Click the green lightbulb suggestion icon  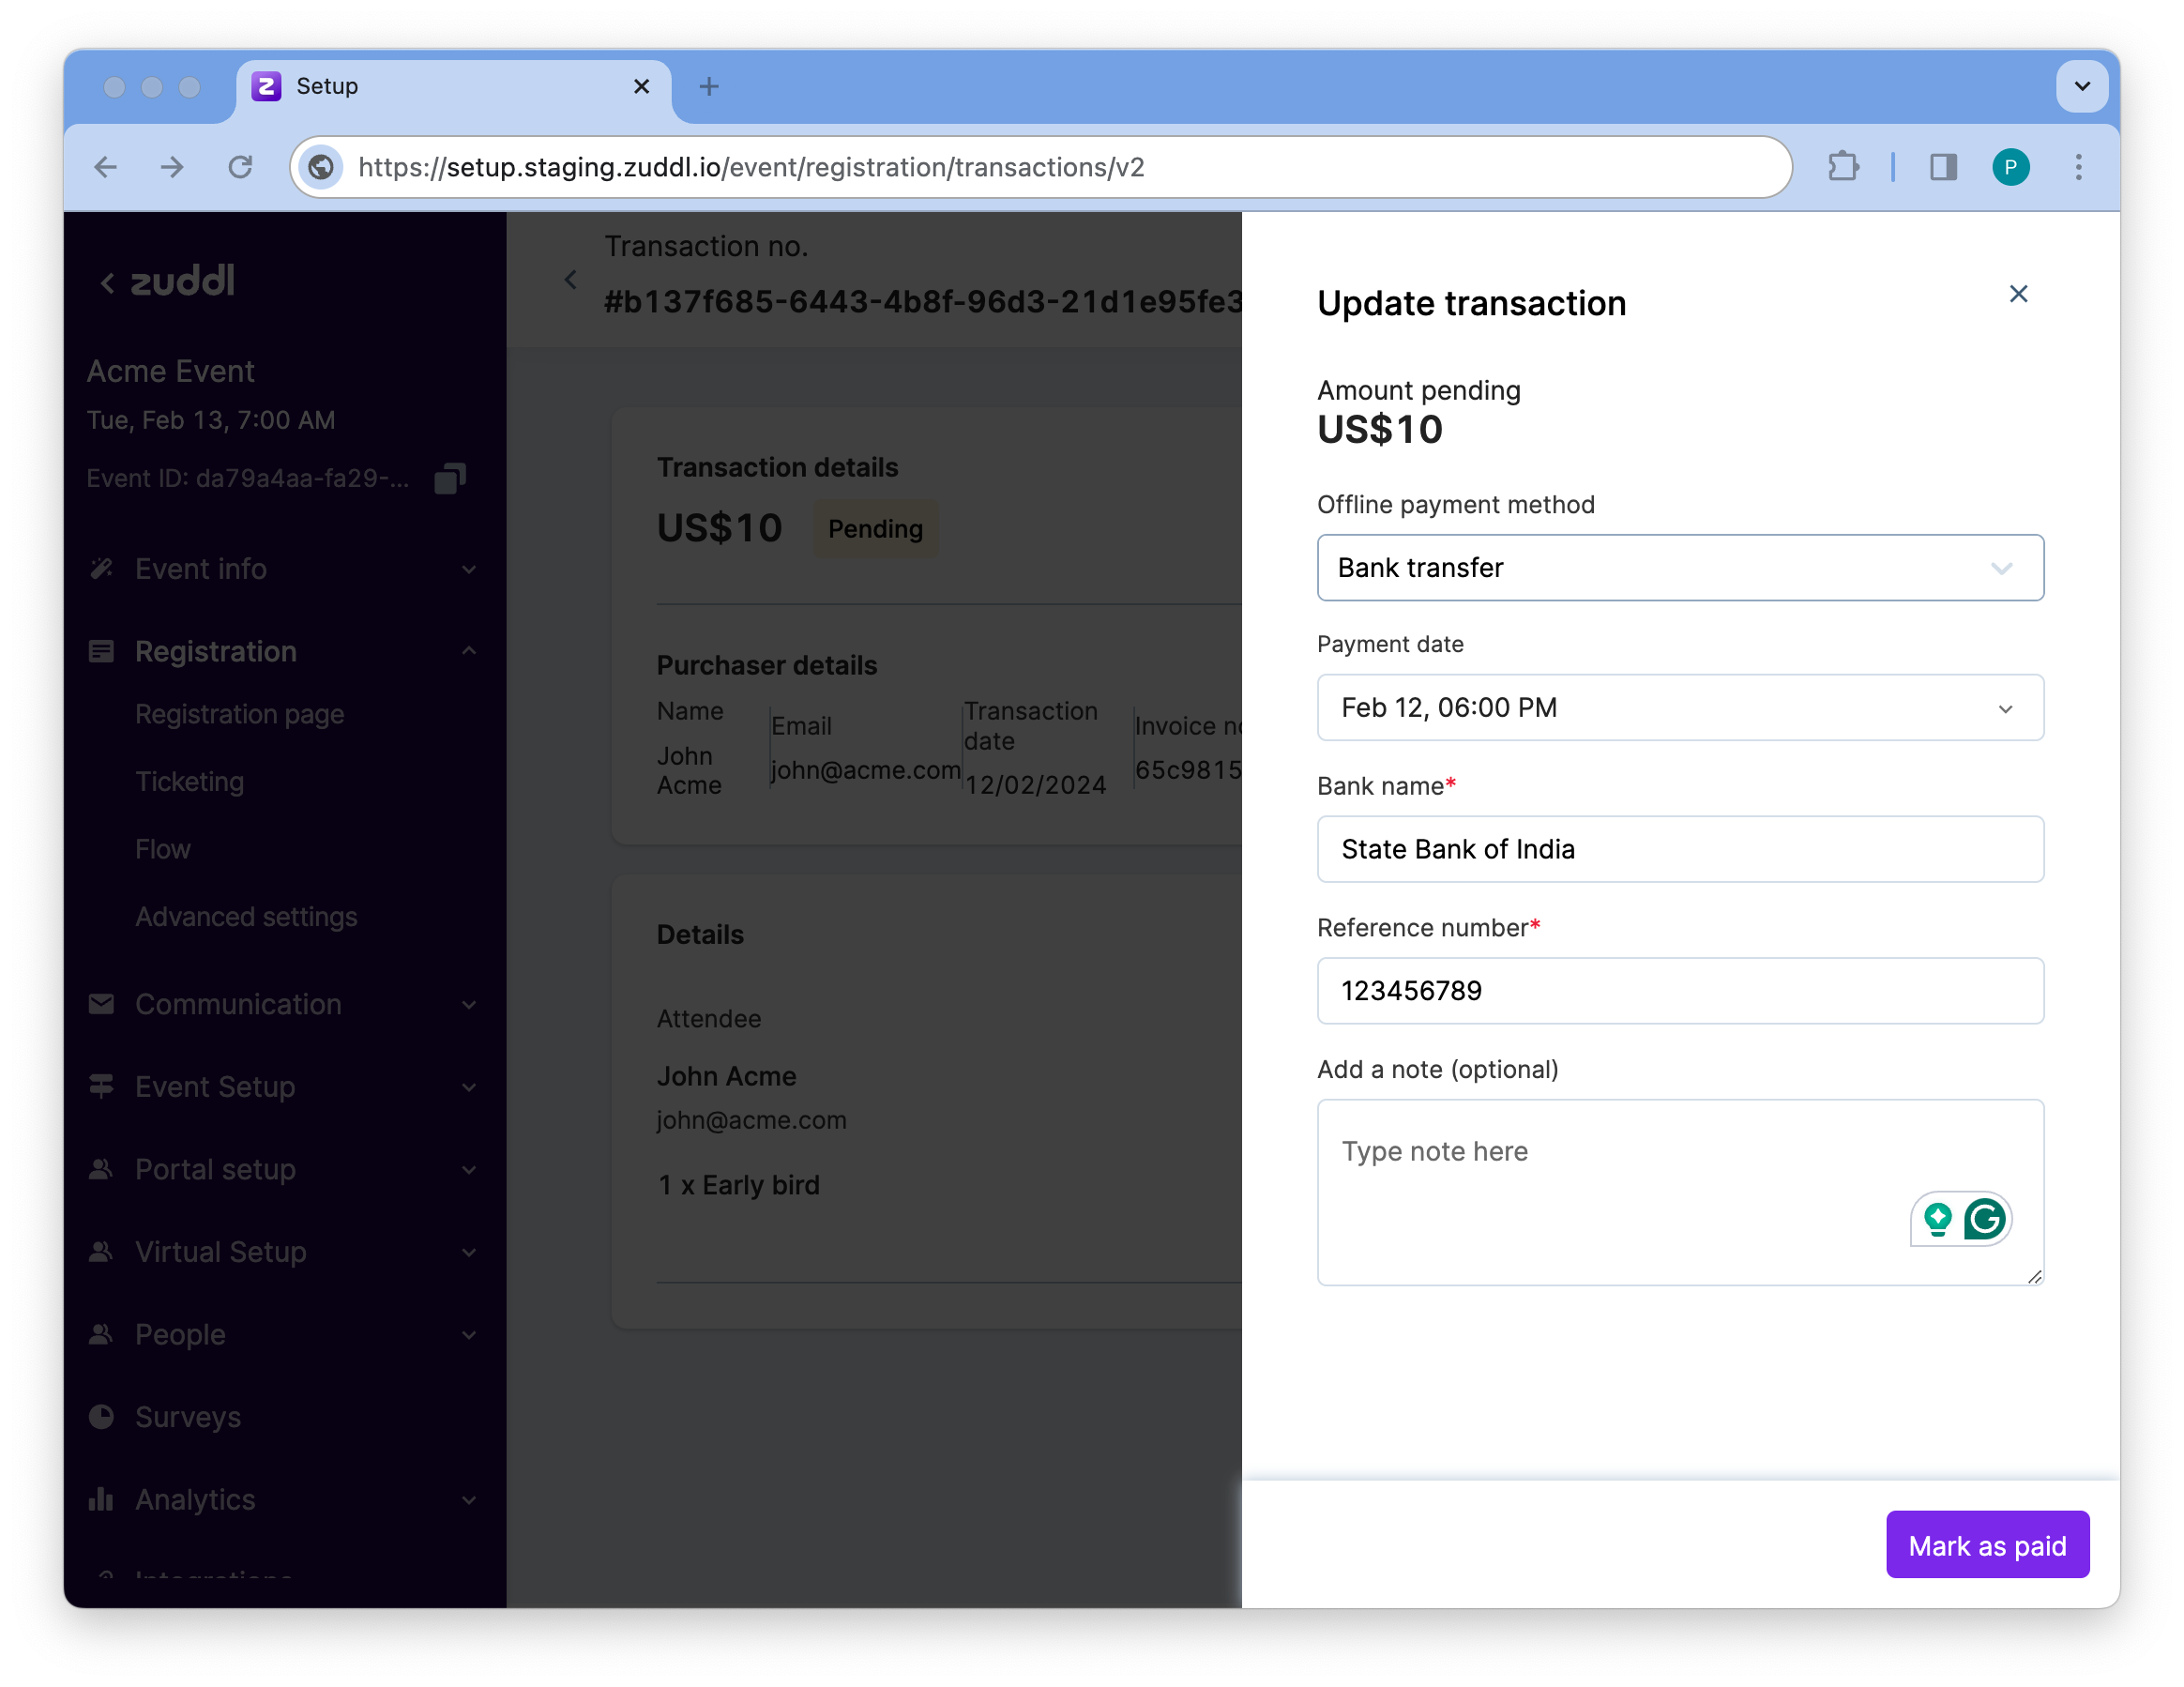point(1937,1219)
